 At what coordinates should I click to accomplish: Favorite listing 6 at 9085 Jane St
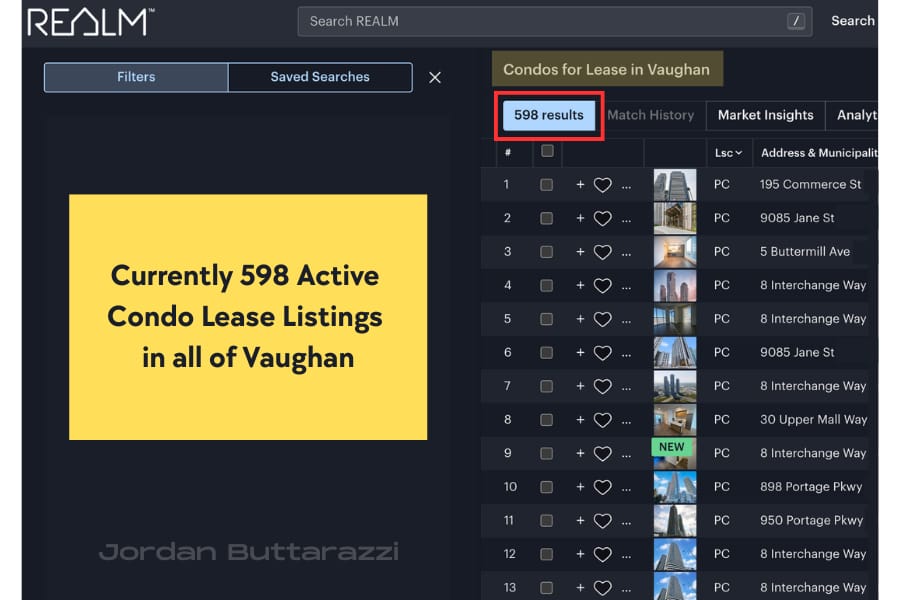click(602, 353)
